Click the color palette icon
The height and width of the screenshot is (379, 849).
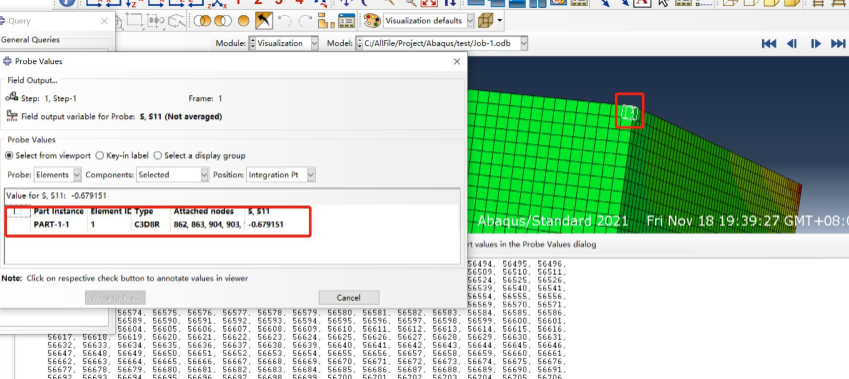coord(372,21)
